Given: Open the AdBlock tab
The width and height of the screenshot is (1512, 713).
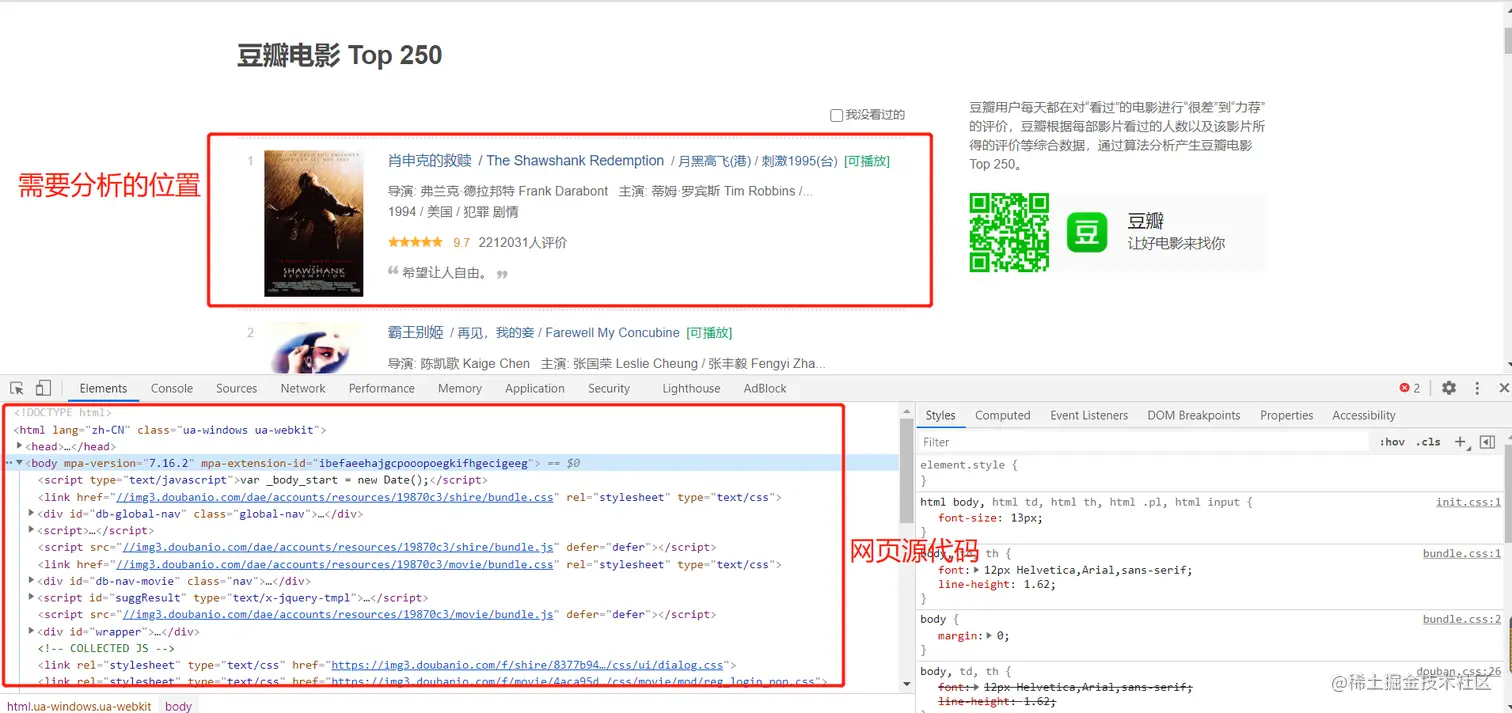Looking at the screenshot, I should pyautogui.click(x=765, y=388).
